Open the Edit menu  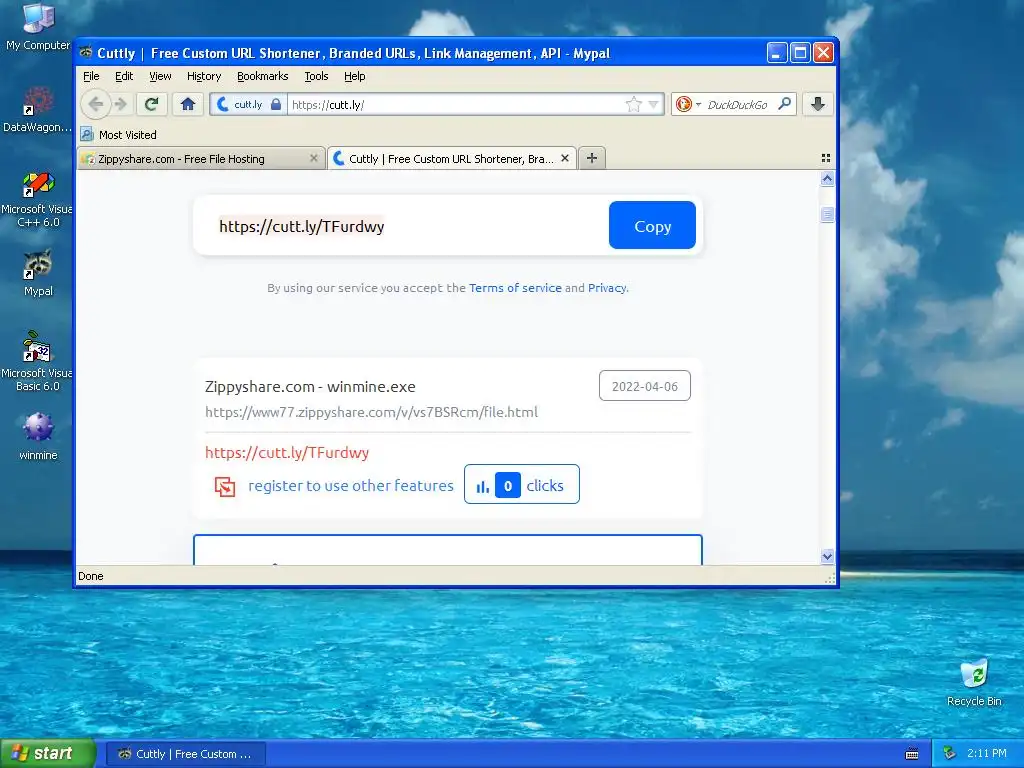123,76
